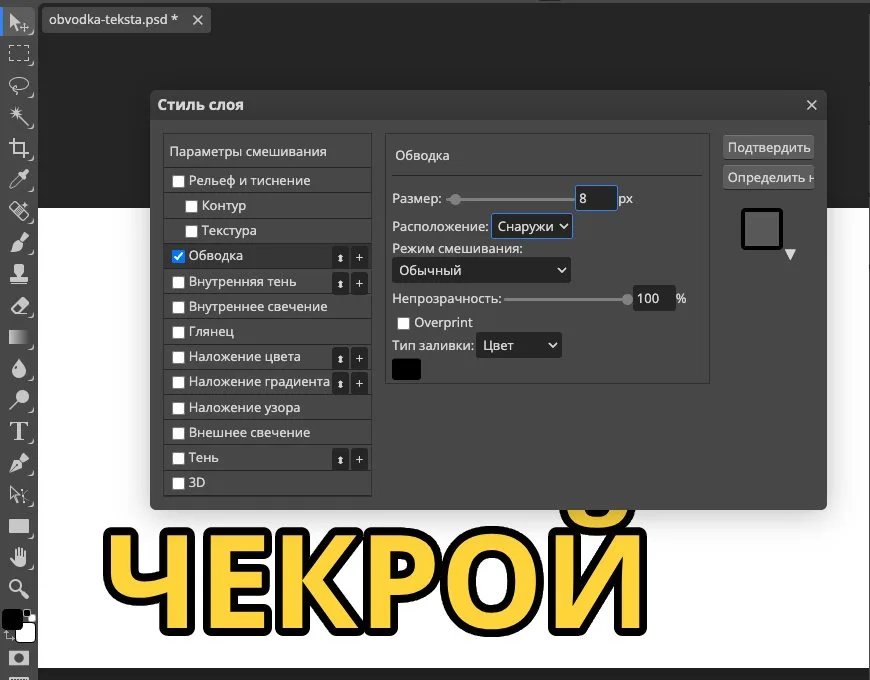Image resolution: width=870 pixels, height=680 pixels.
Task: Enable the 3D checkbox
Action: point(178,483)
